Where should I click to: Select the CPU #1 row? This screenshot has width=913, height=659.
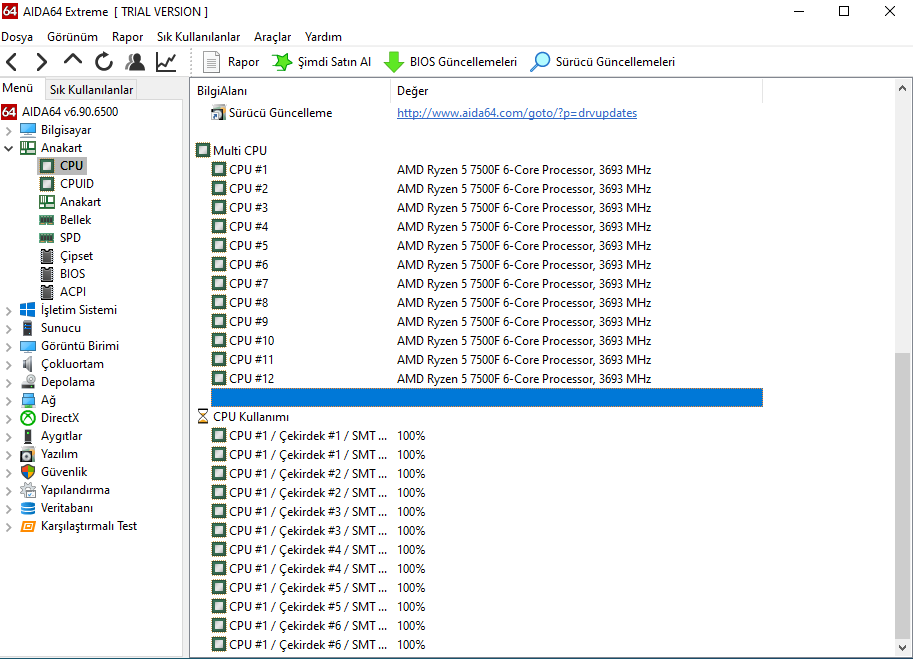point(486,170)
